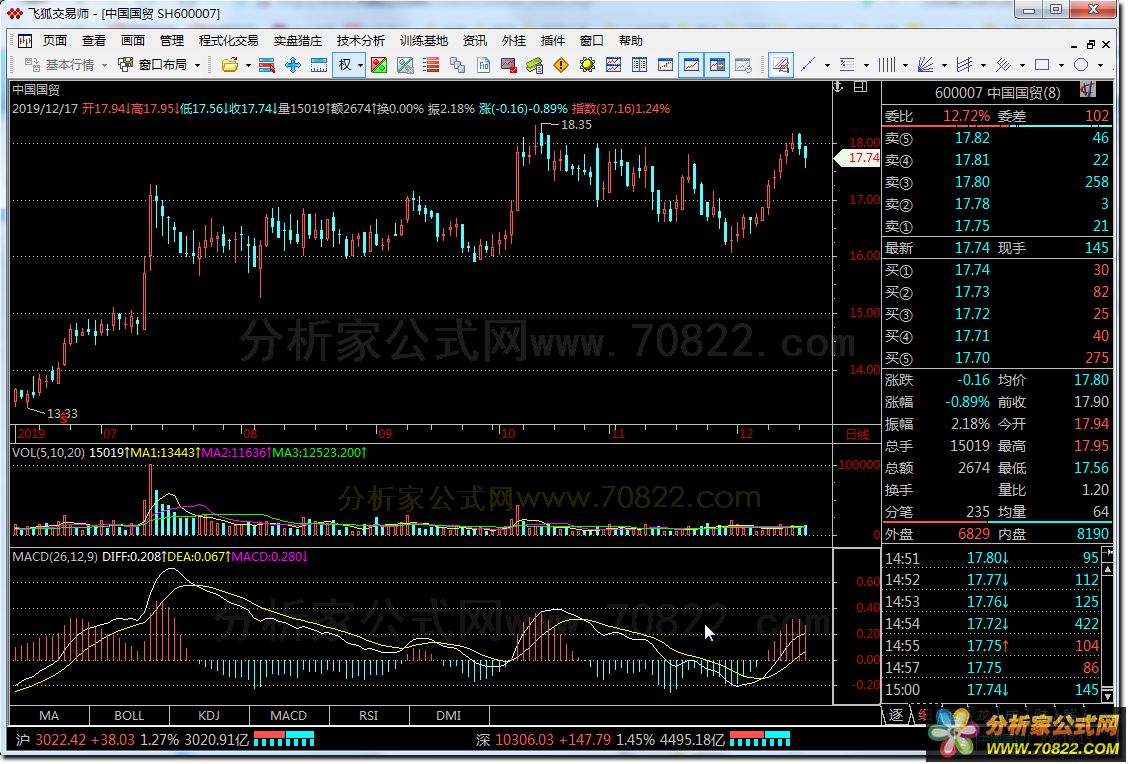Open the 程式化交易 menu
The width and height of the screenshot is (1128, 764).
(228, 41)
